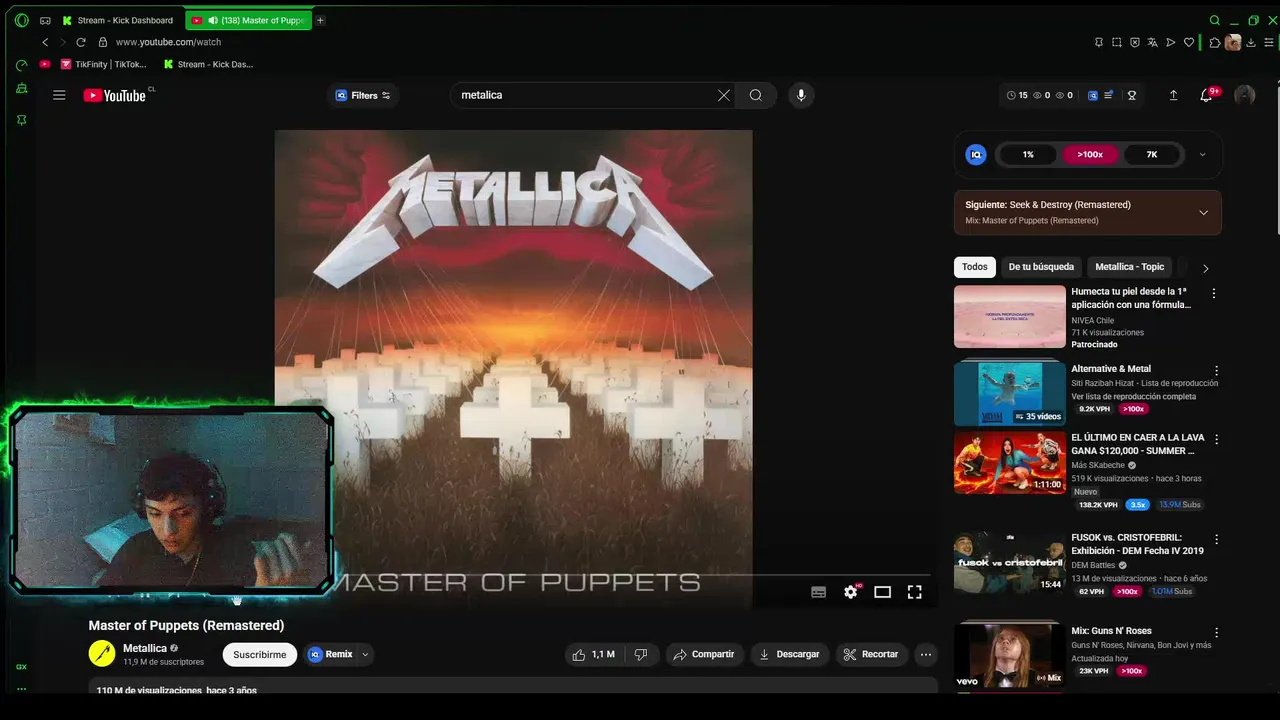The width and height of the screenshot is (1280, 720).
Task: Click Ver lista de reproducción completa
Action: pyautogui.click(x=1134, y=396)
